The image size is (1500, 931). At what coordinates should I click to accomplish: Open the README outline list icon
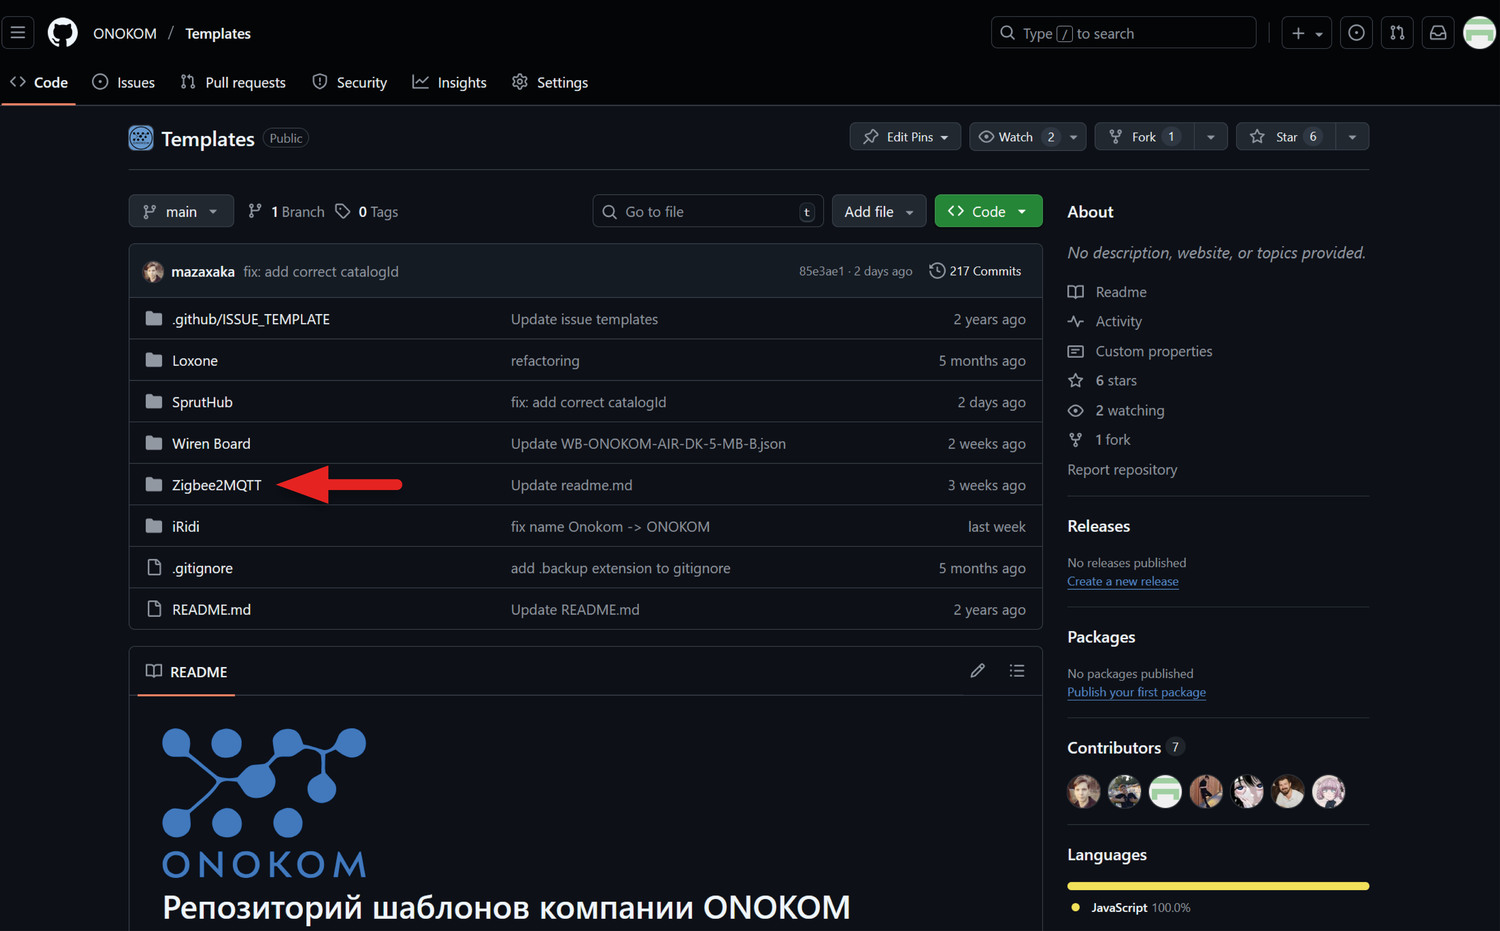[1017, 670]
